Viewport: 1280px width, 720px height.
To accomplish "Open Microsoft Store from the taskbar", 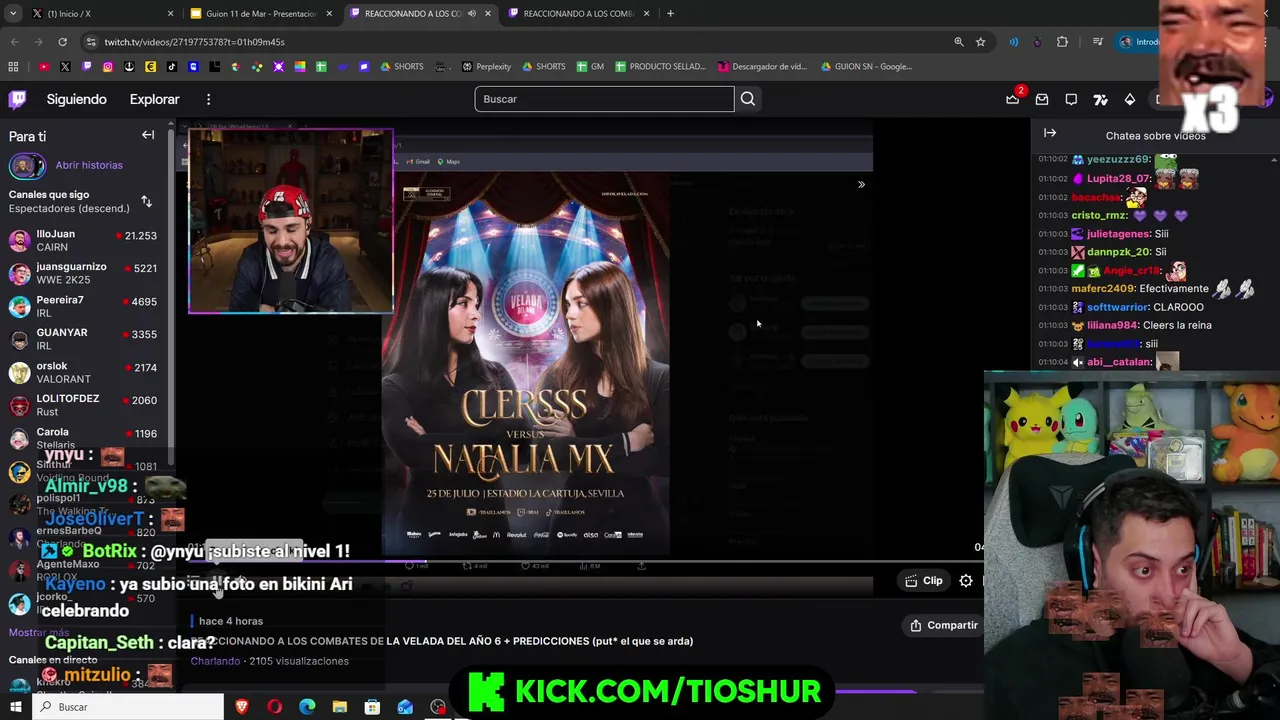I will [x=372, y=707].
